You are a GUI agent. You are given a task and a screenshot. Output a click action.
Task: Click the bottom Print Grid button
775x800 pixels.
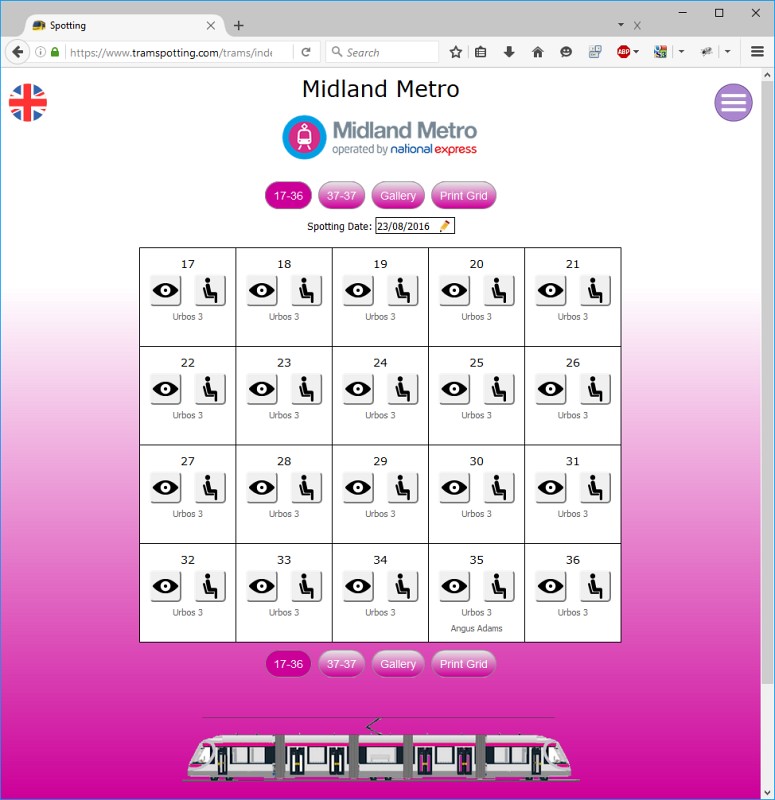click(x=463, y=664)
